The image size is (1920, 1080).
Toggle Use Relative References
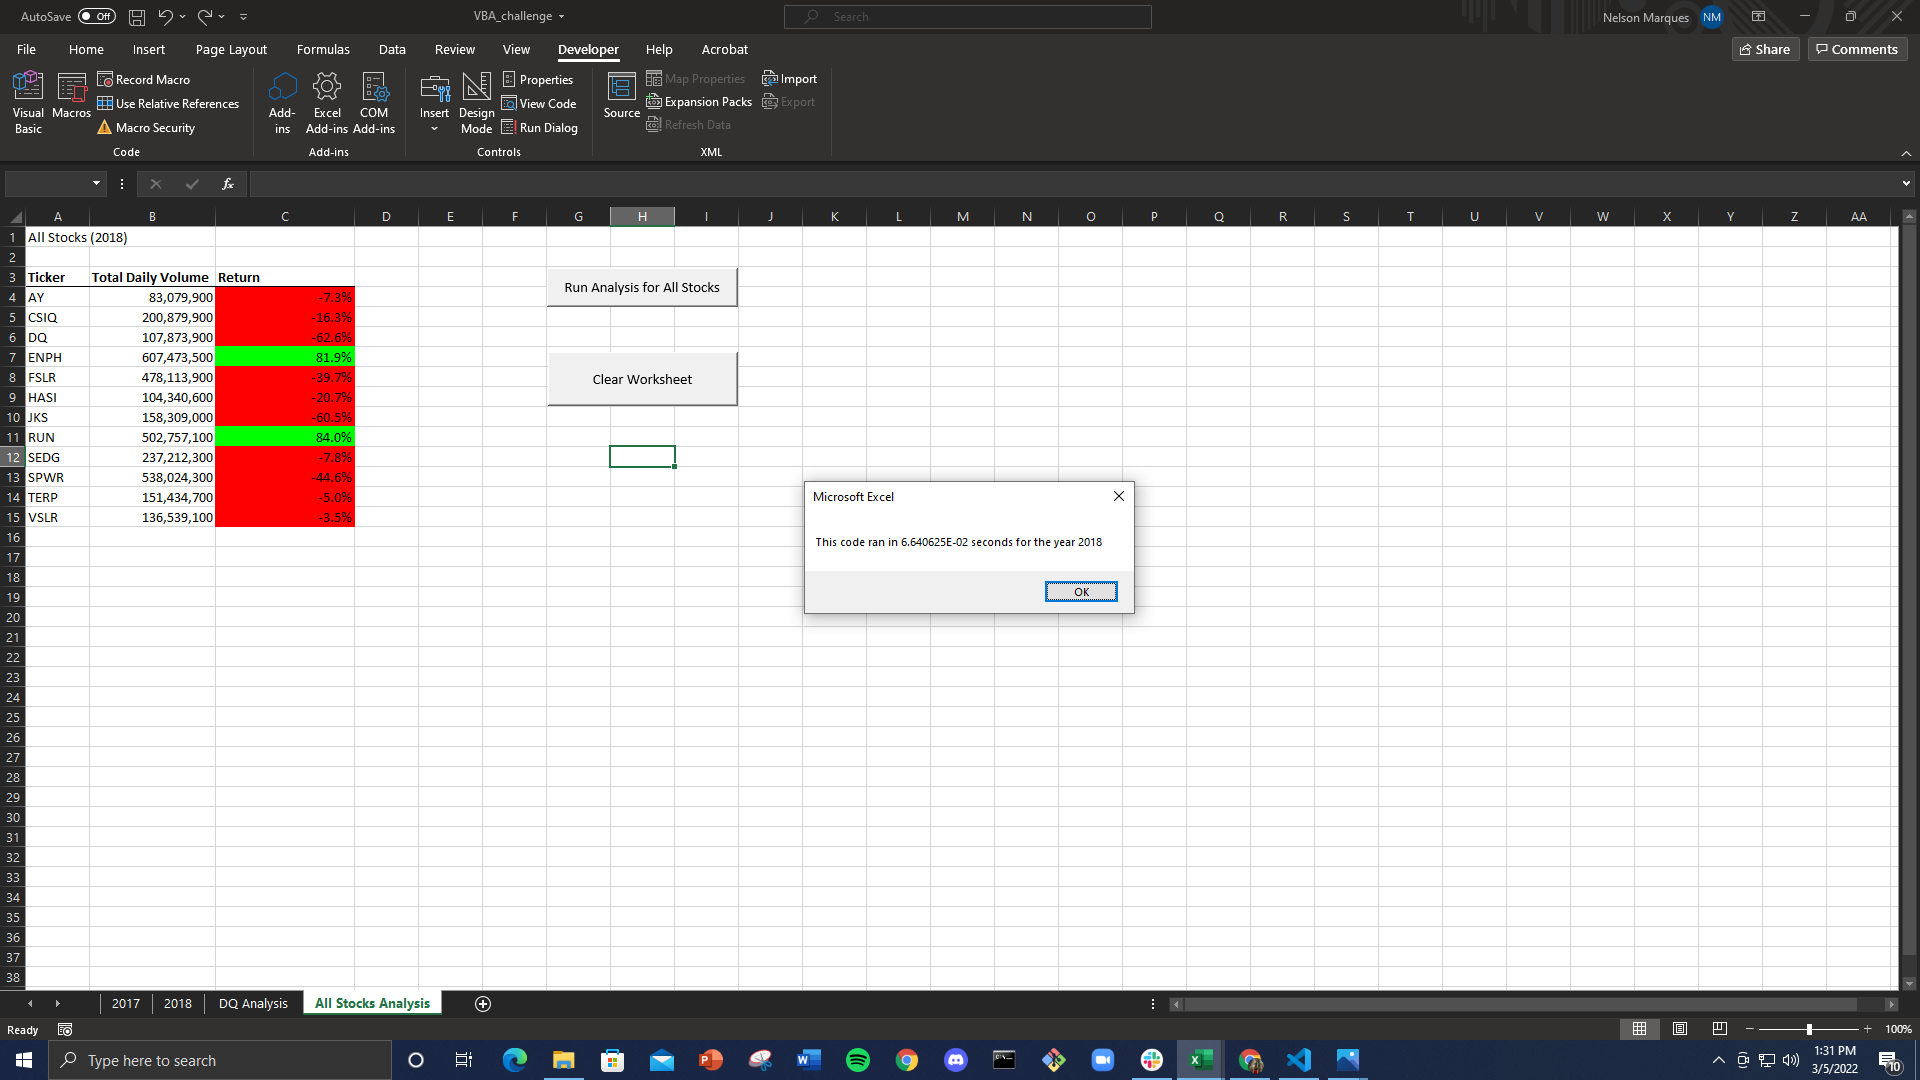168,104
